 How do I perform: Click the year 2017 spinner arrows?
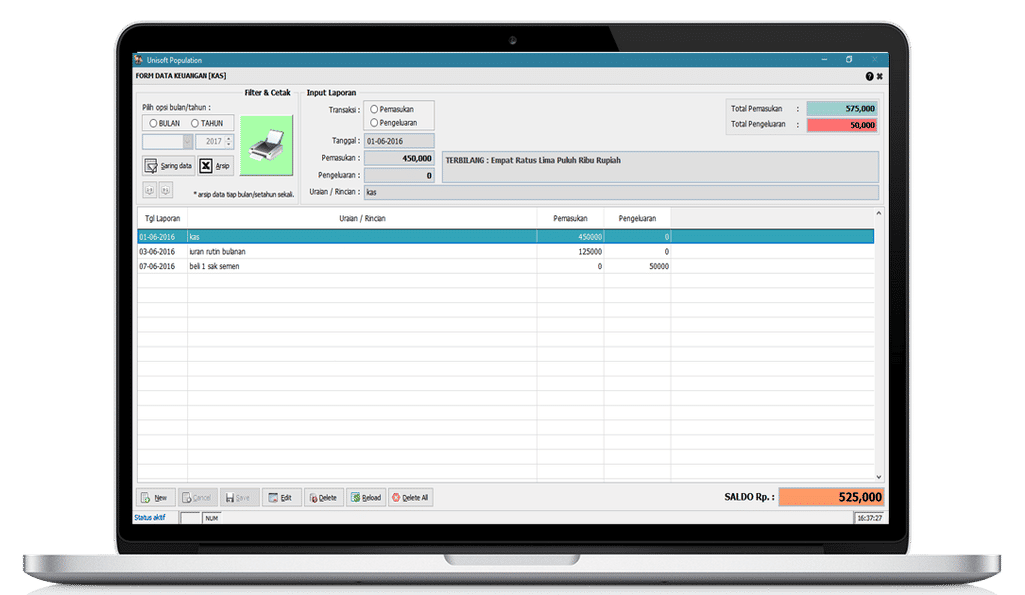click(x=229, y=142)
